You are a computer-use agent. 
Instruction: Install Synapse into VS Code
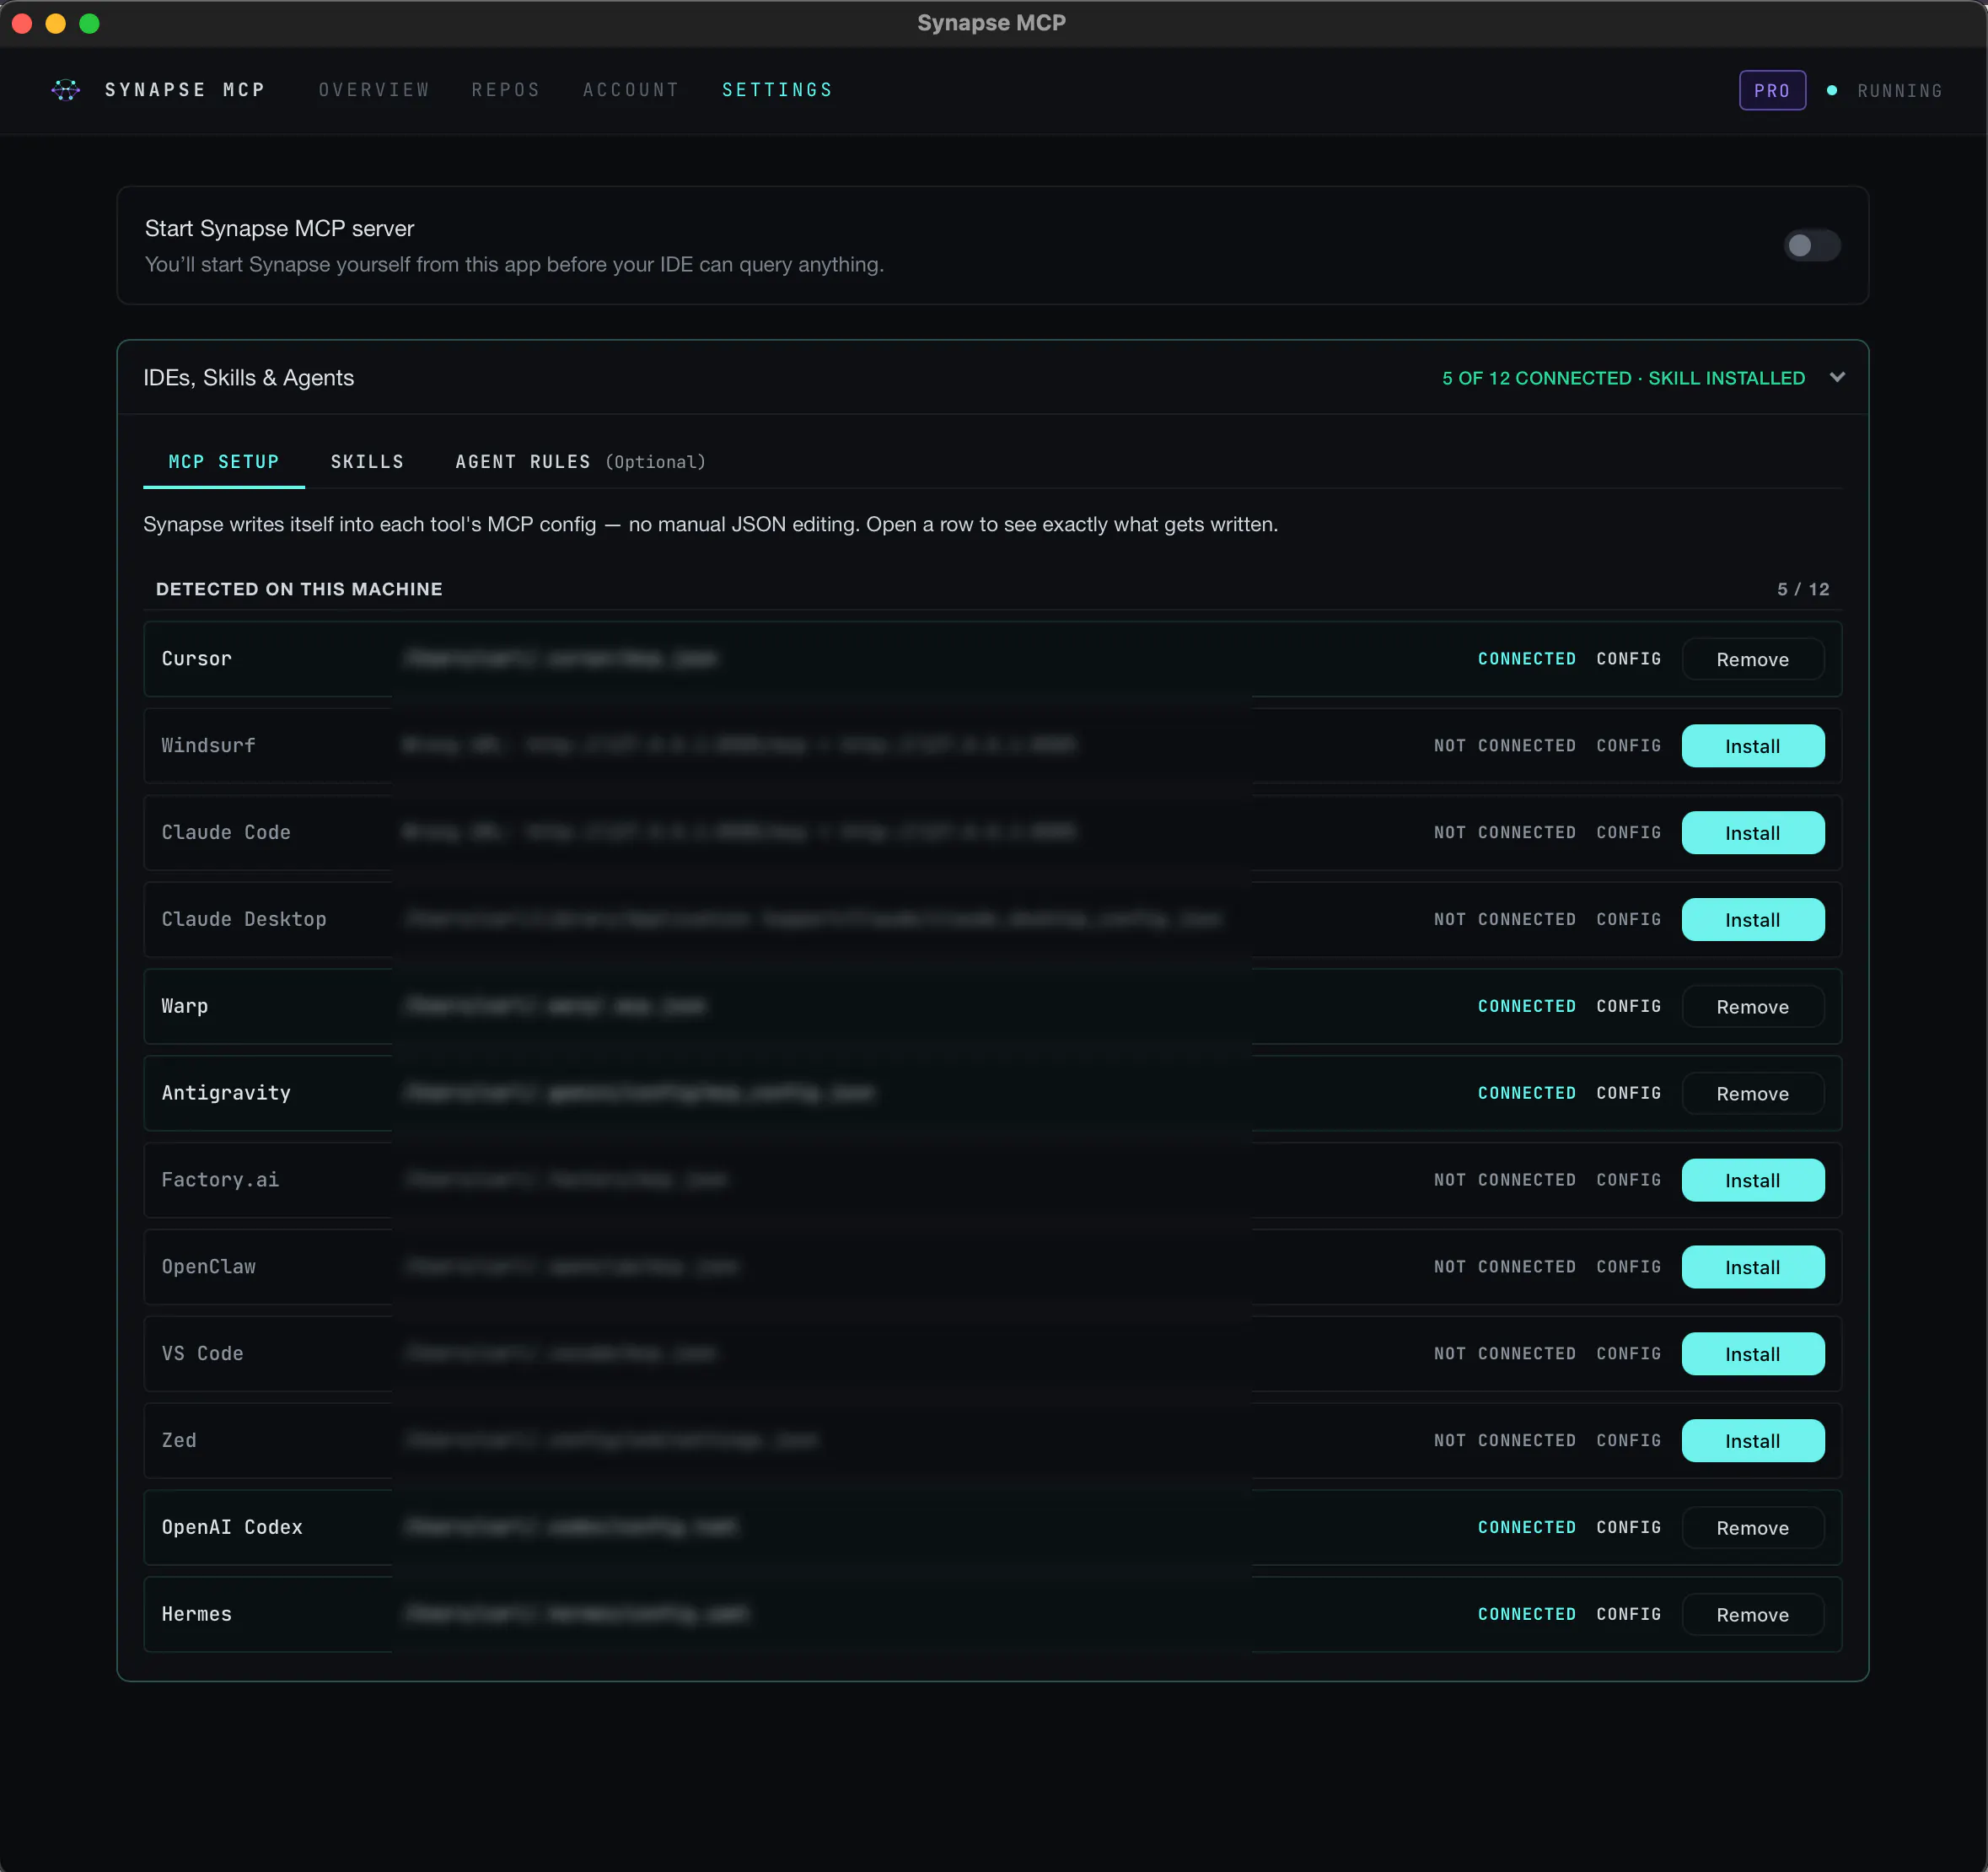pos(1752,1354)
